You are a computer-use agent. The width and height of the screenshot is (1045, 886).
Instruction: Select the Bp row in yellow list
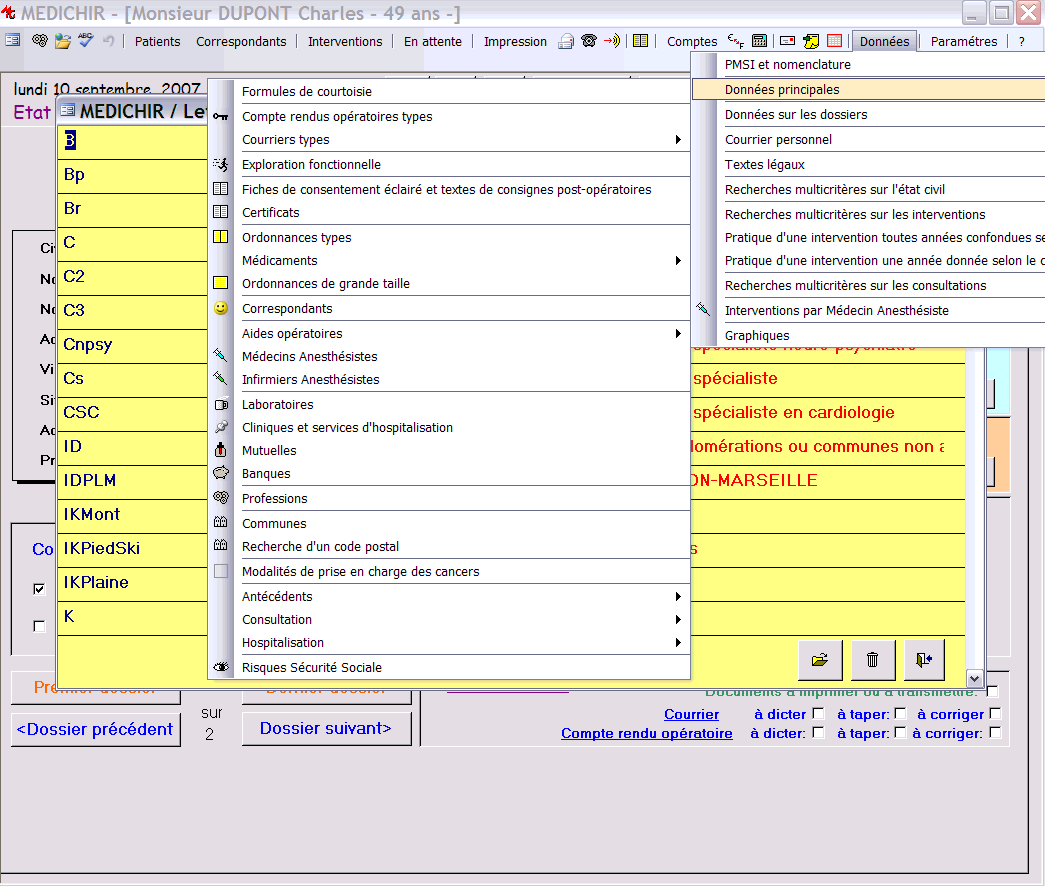[x=132, y=175]
